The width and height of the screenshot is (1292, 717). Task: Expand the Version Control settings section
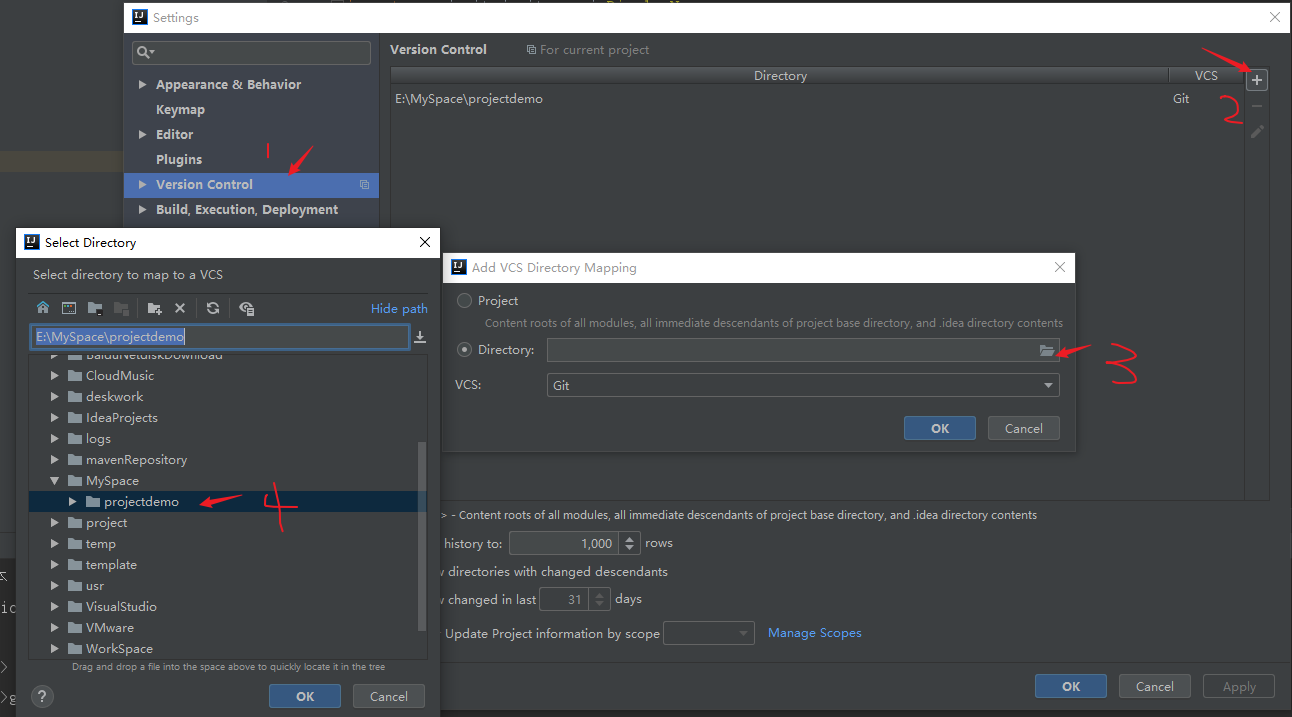(143, 185)
